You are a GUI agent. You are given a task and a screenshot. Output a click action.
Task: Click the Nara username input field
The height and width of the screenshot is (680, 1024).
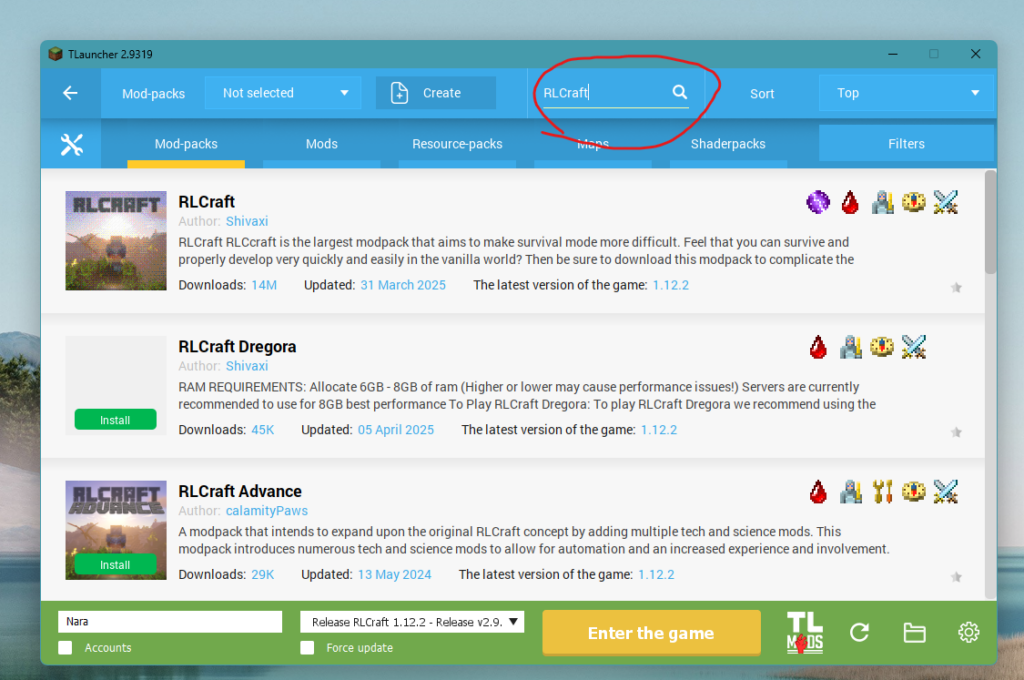pyautogui.click(x=170, y=622)
